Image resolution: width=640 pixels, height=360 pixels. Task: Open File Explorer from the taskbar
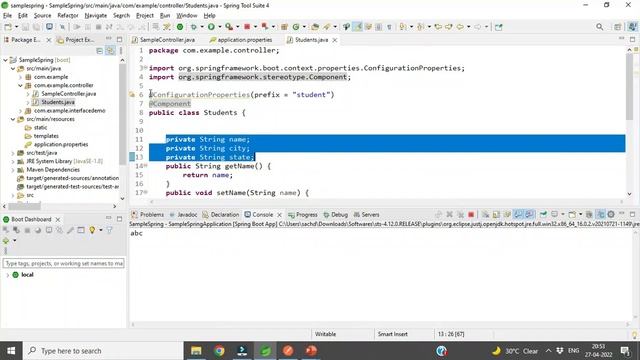[x=196, y=351]
